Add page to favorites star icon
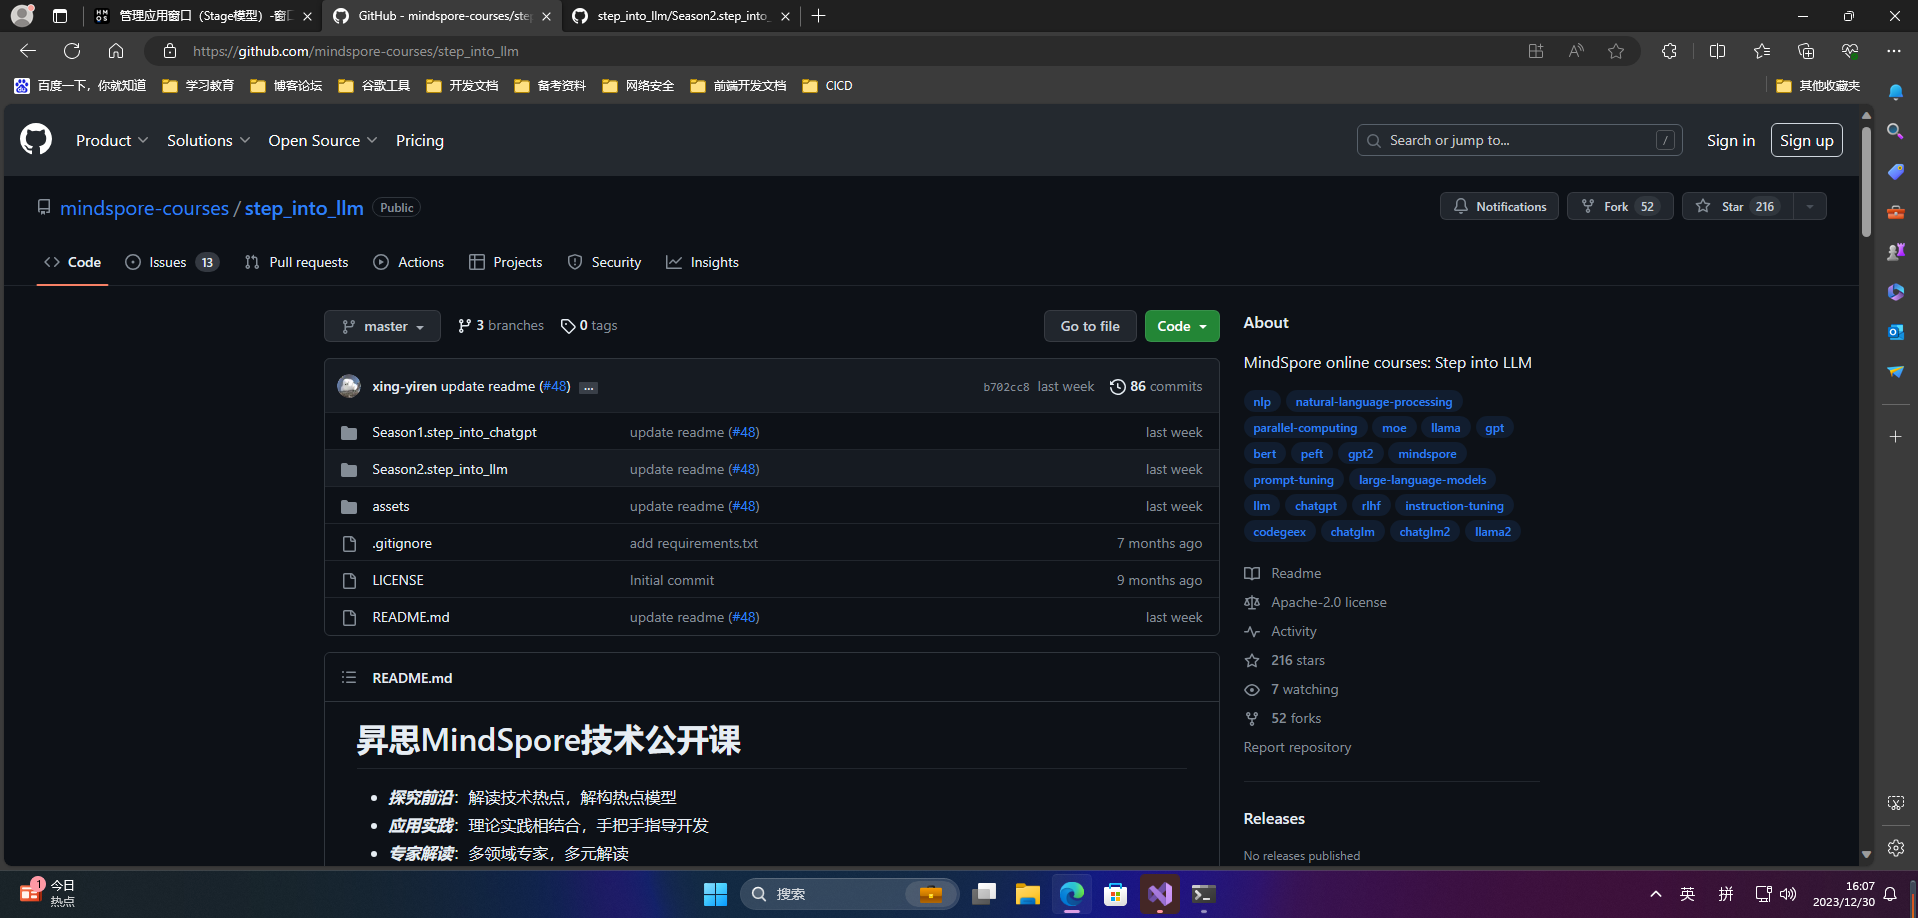The width and height of the screenshot is (1918, 918). point(1616,51)
